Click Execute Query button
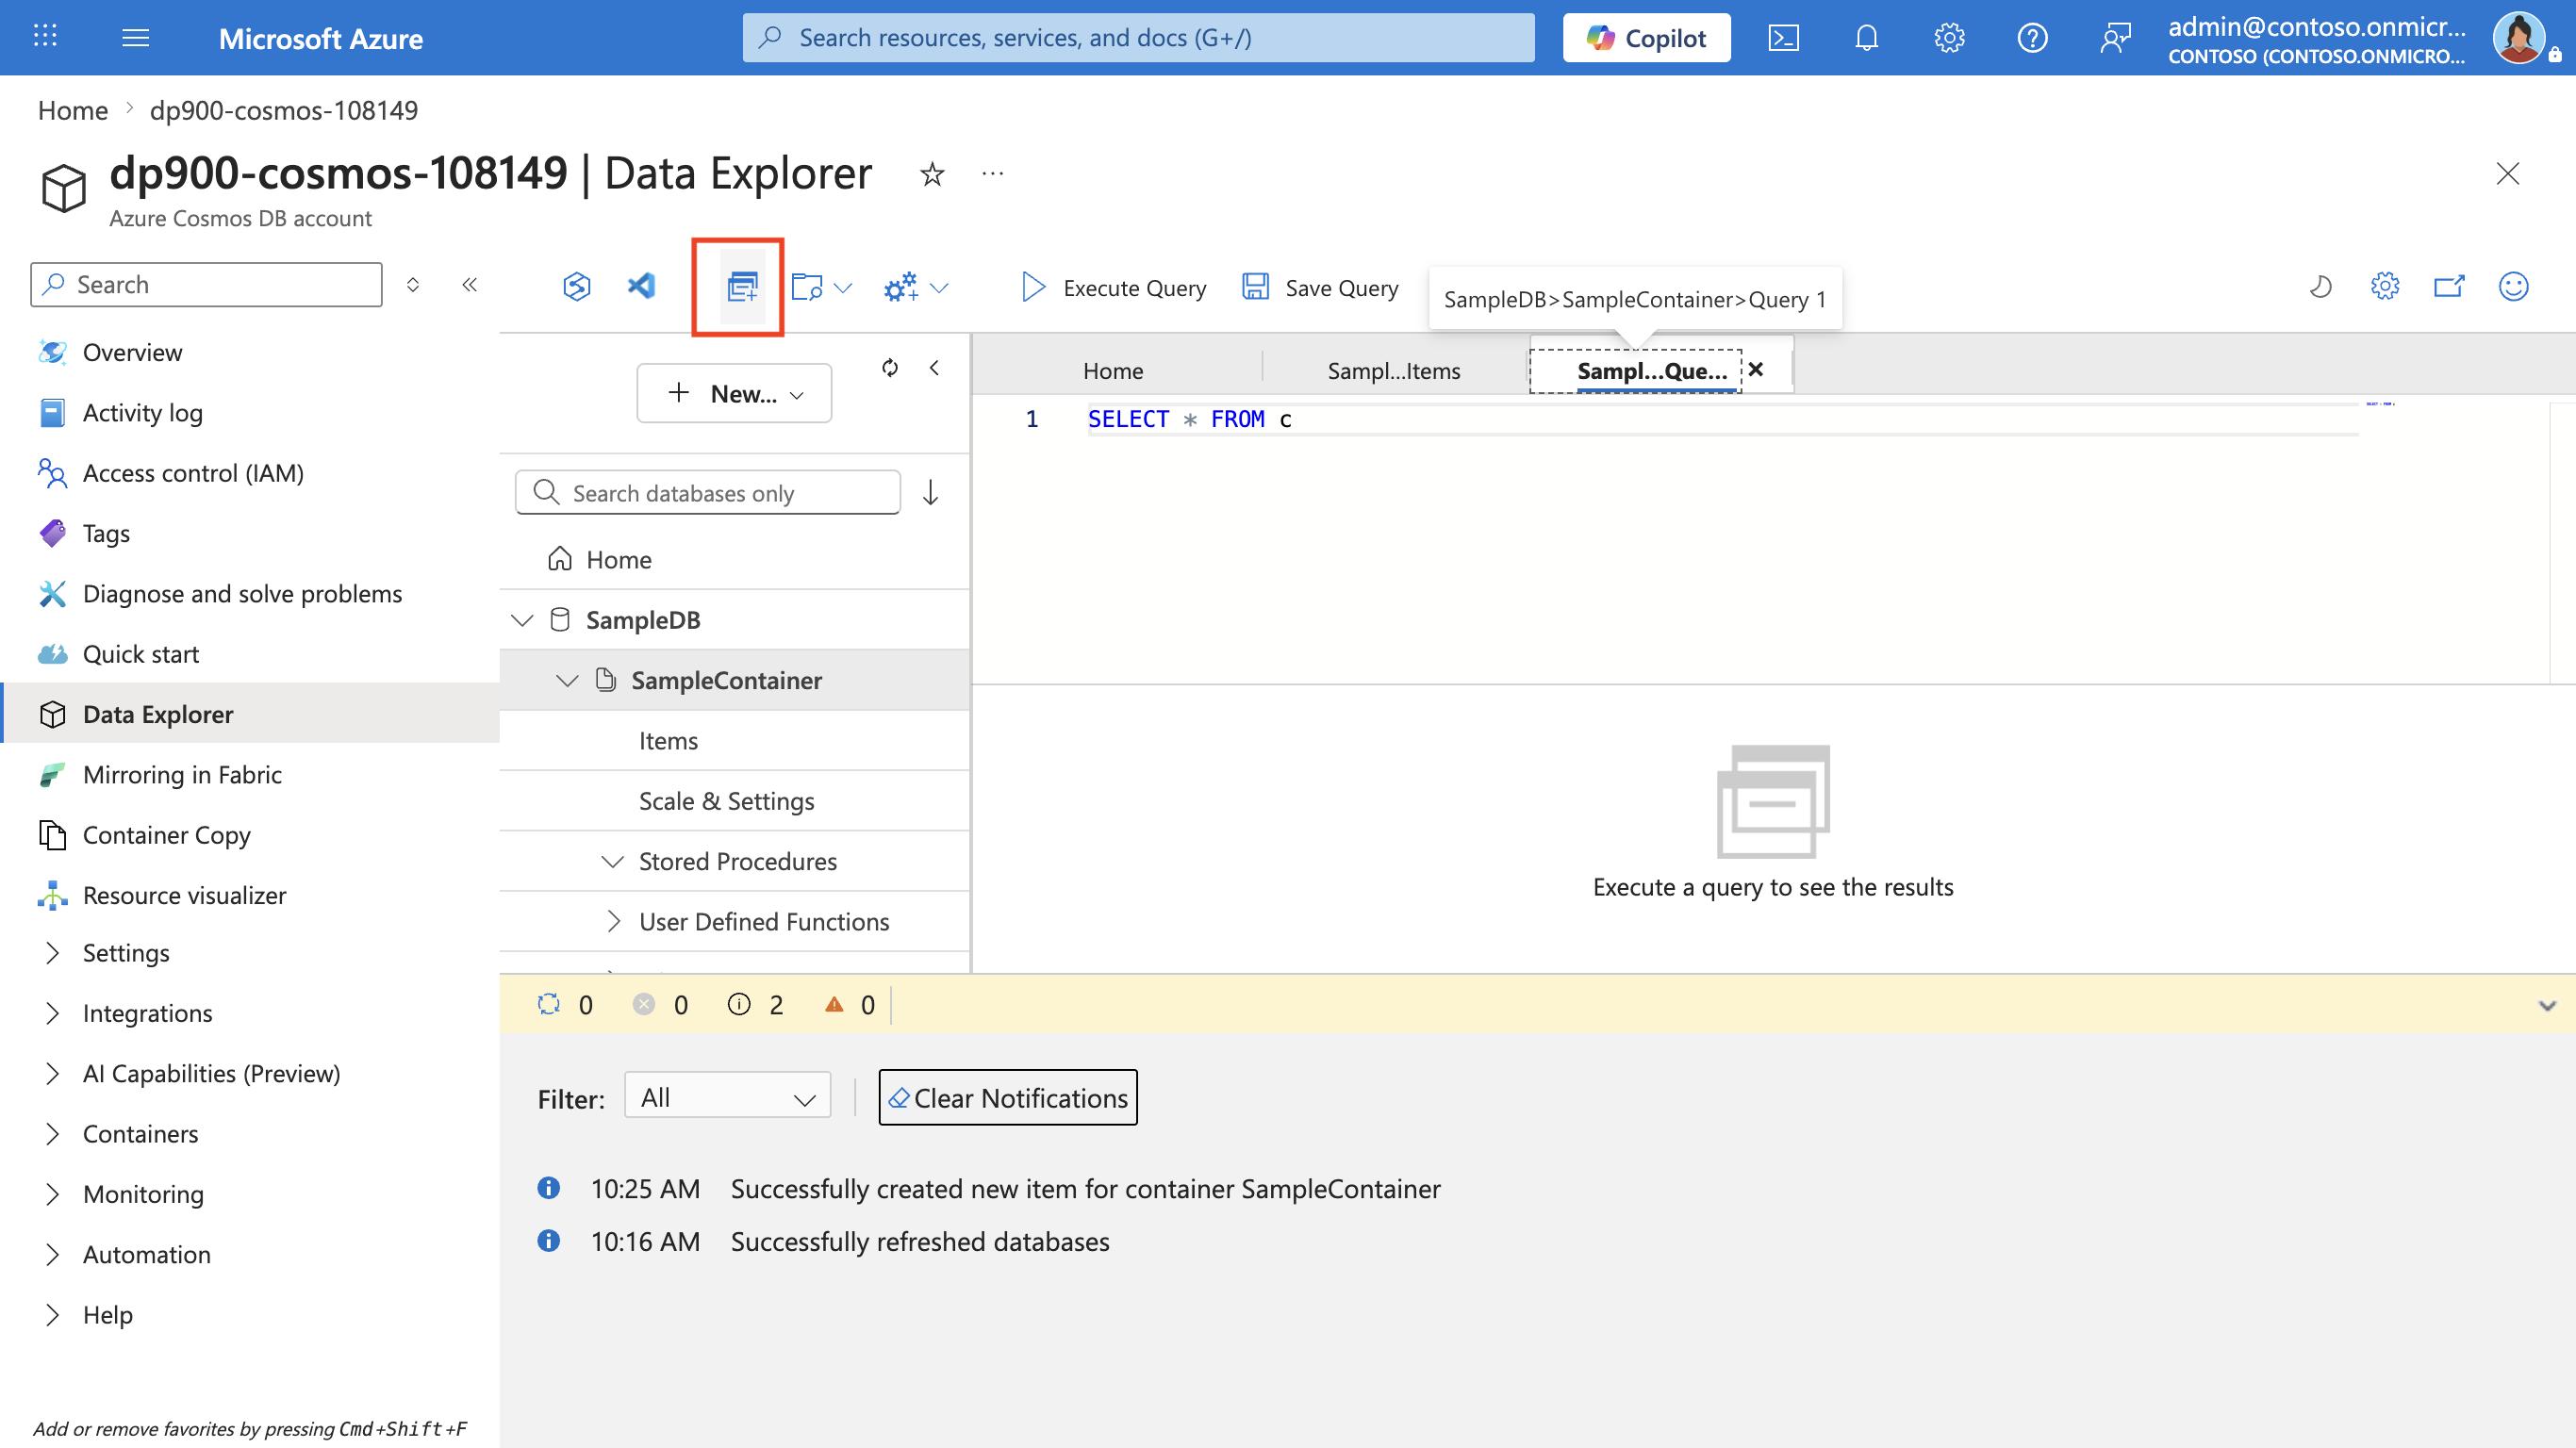Image resolution: width=2576 pixels, height=1448 pixels. tap(1114, 288)
